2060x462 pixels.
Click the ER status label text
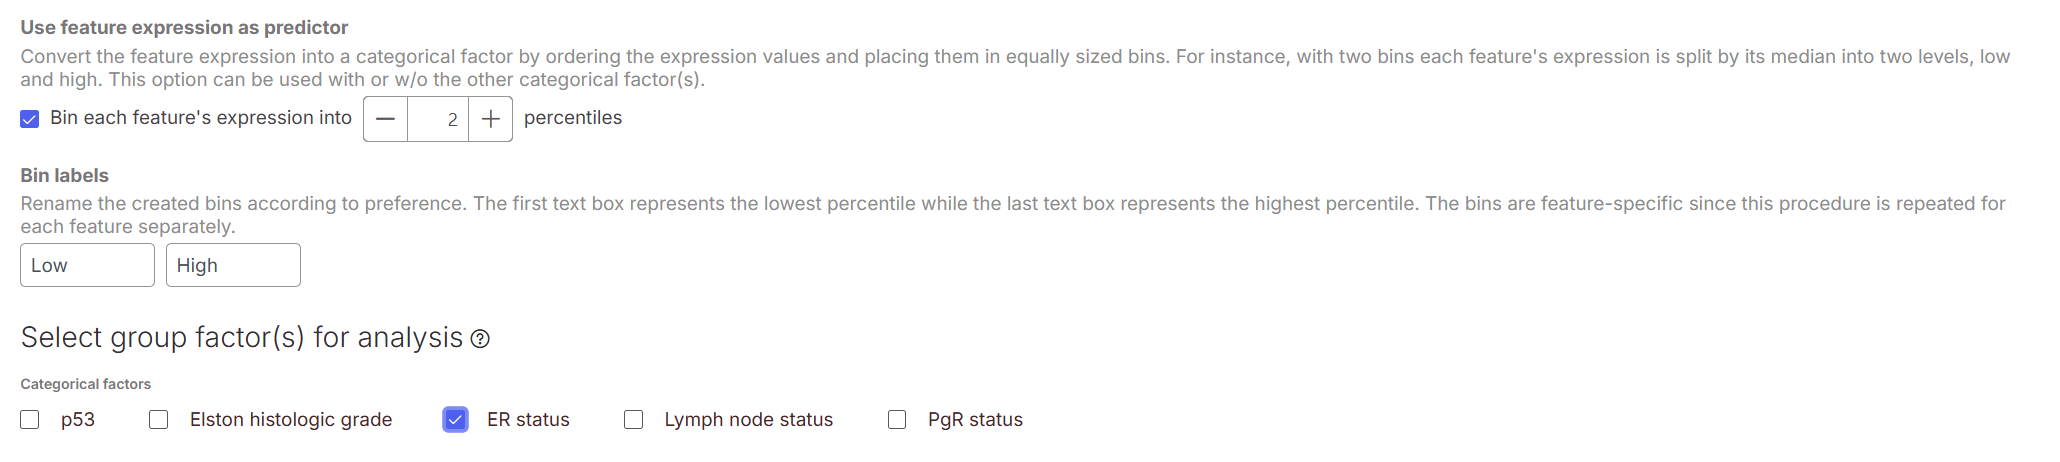point(528,420)
